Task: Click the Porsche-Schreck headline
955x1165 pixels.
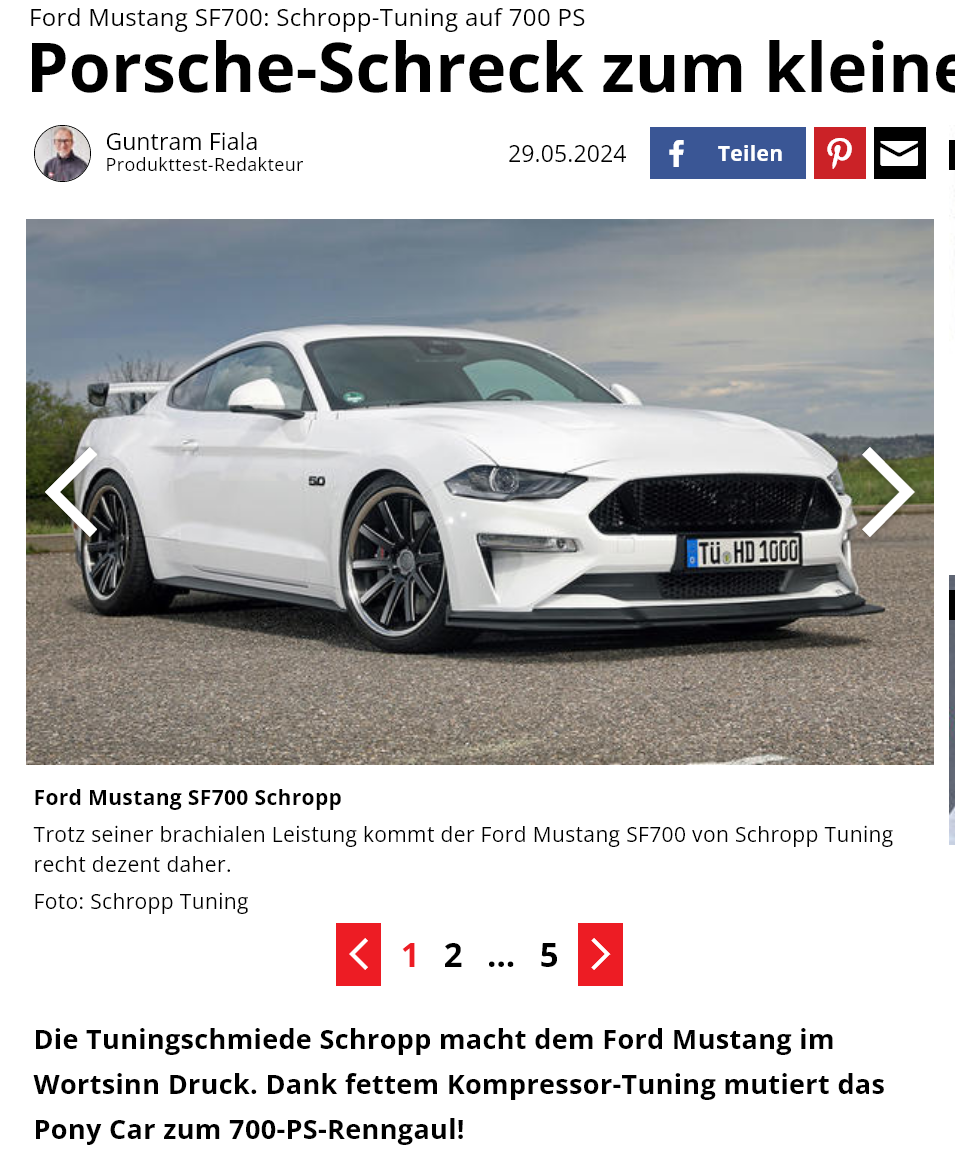Action: [491, 68]
